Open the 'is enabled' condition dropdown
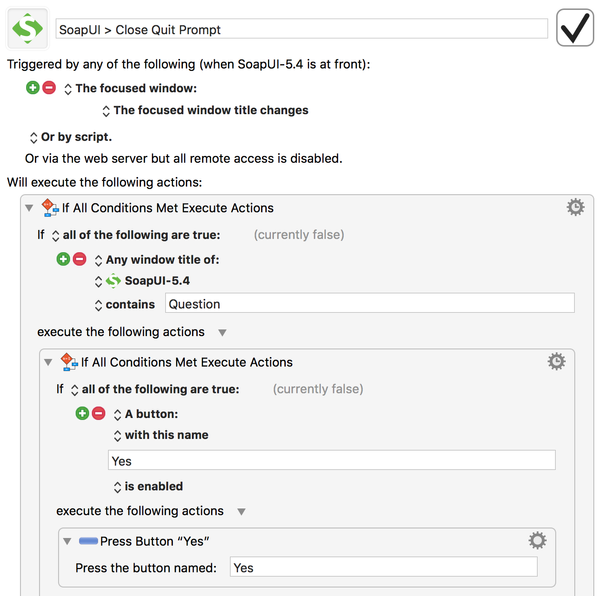 point(117,486)
